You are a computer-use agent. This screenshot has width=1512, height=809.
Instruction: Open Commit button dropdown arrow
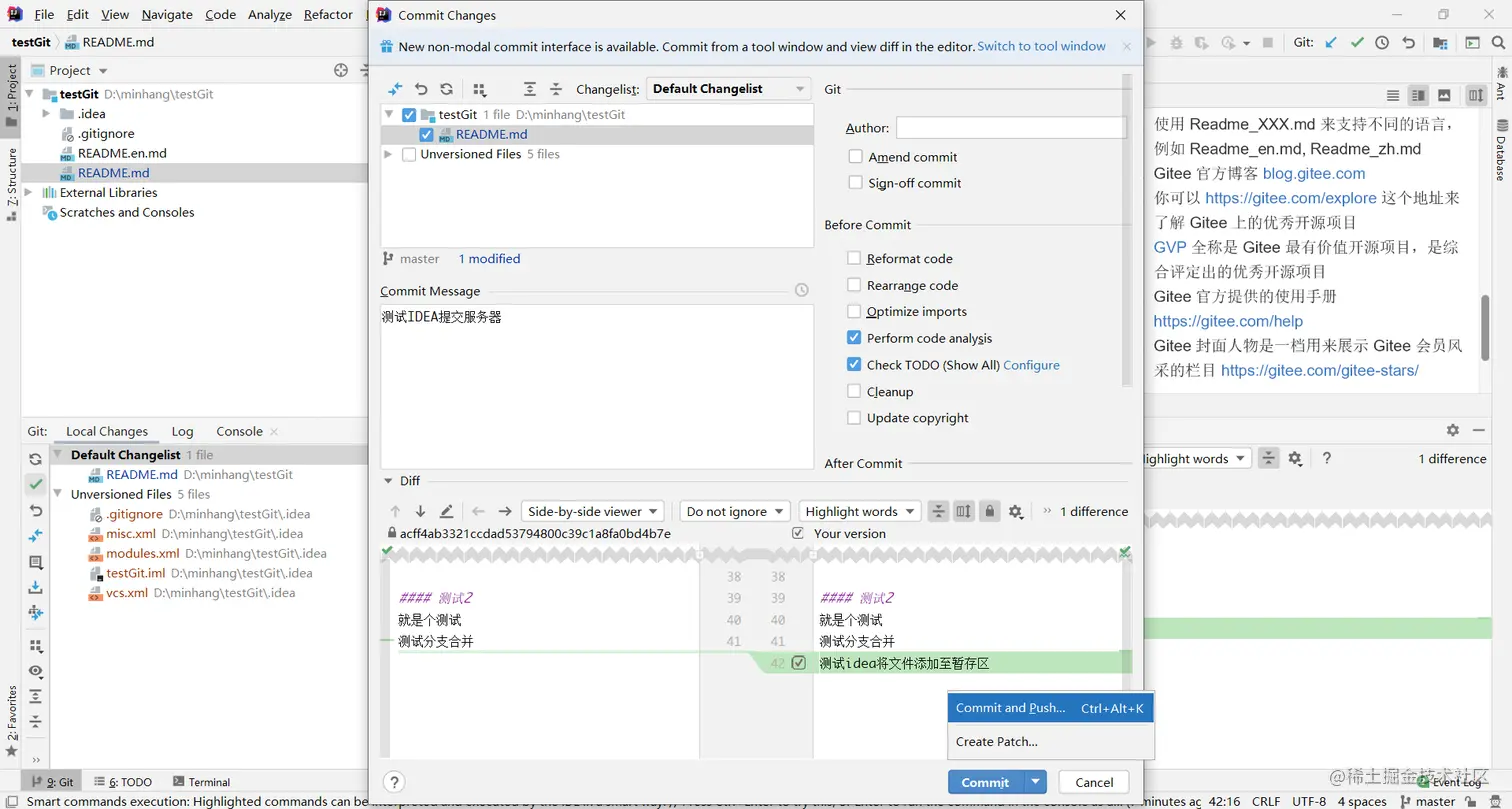coord(1036,782)
